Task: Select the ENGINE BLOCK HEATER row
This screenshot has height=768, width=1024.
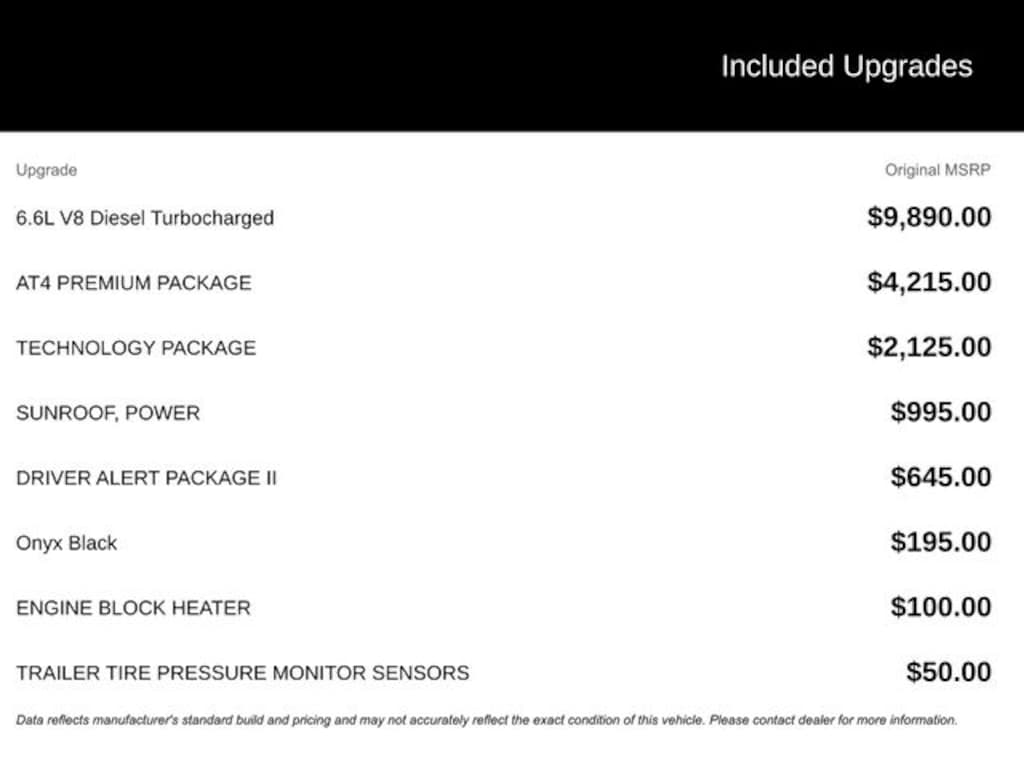Action: pos(133,608)
